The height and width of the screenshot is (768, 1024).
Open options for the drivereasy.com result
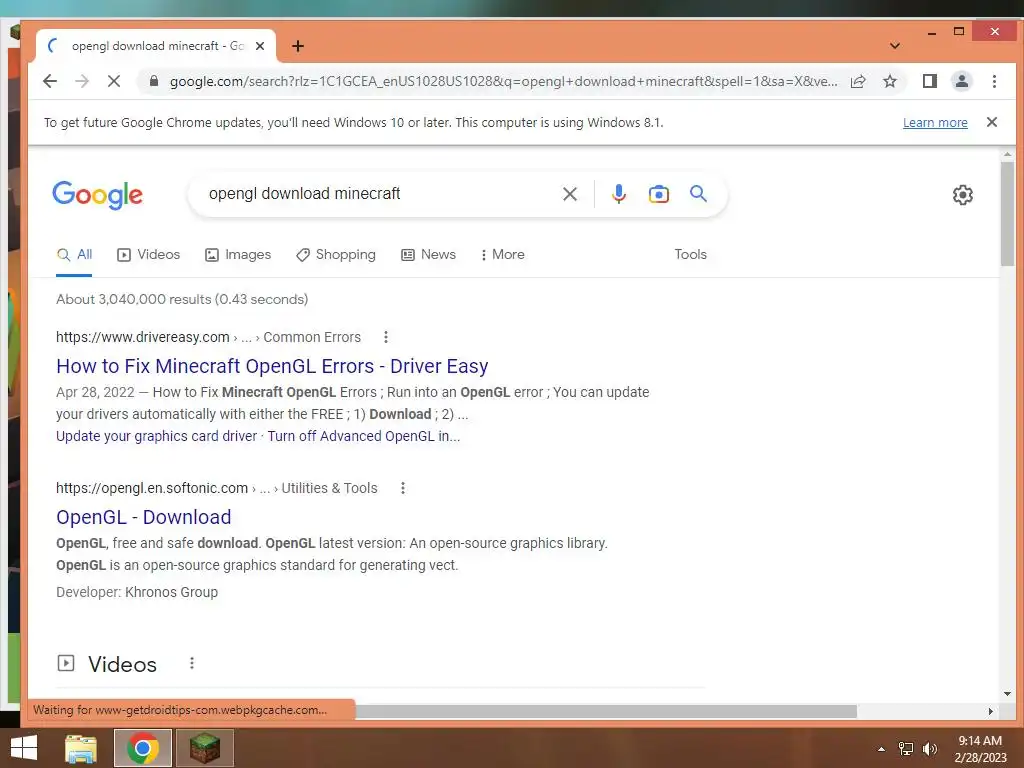tap(386, 337)
